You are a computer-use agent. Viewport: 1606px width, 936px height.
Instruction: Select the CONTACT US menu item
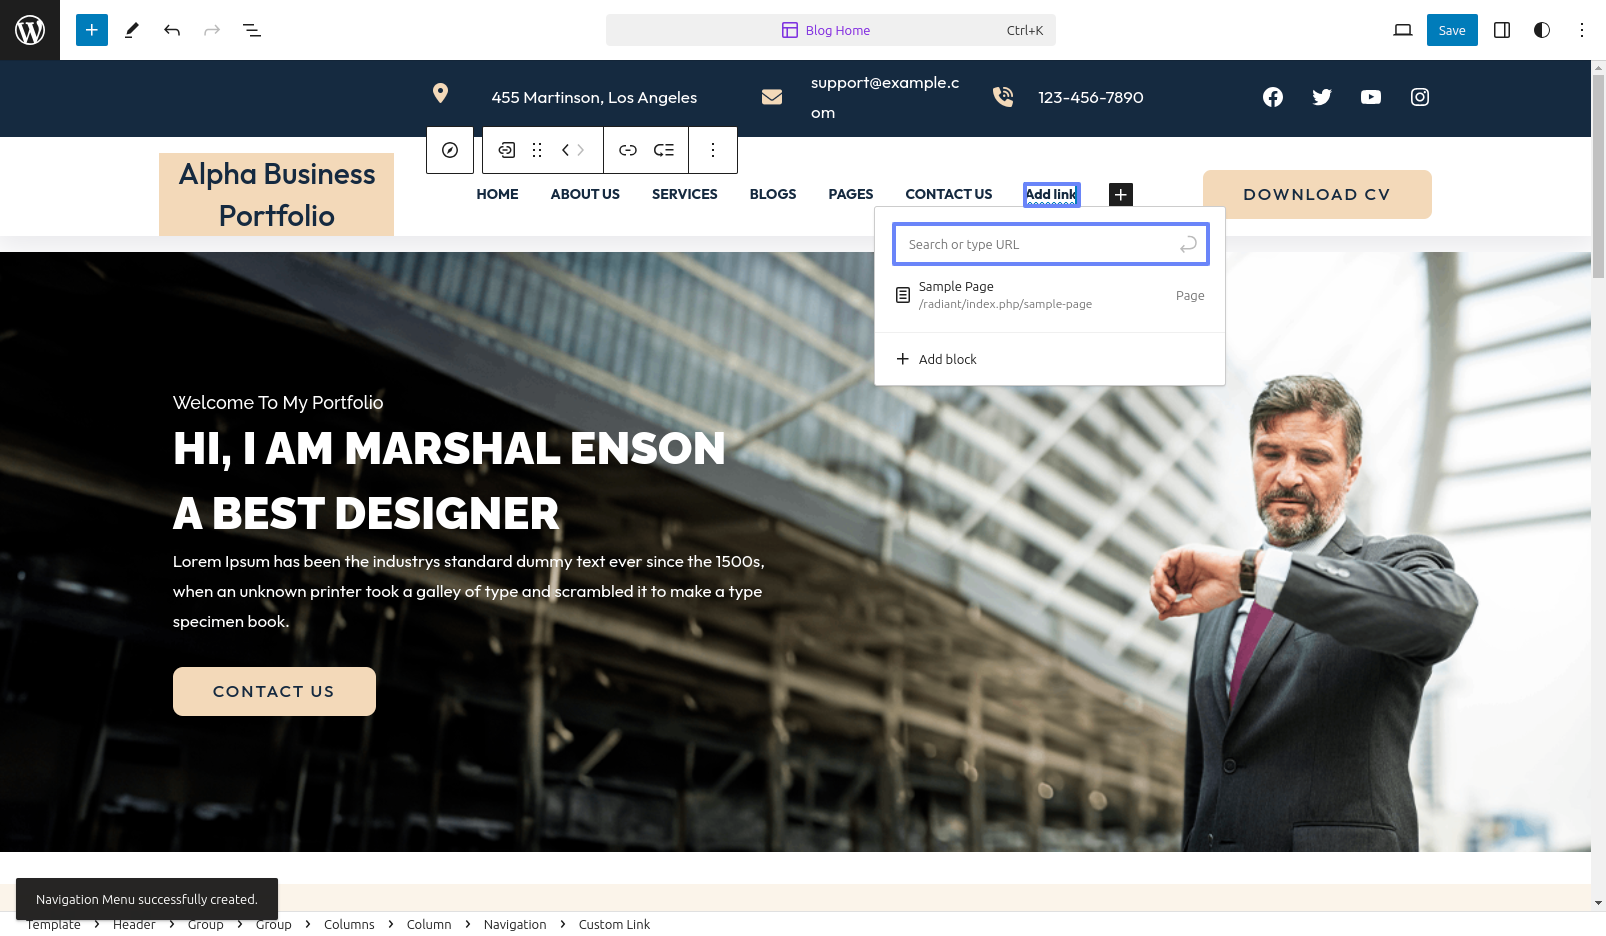click(949, 194)
